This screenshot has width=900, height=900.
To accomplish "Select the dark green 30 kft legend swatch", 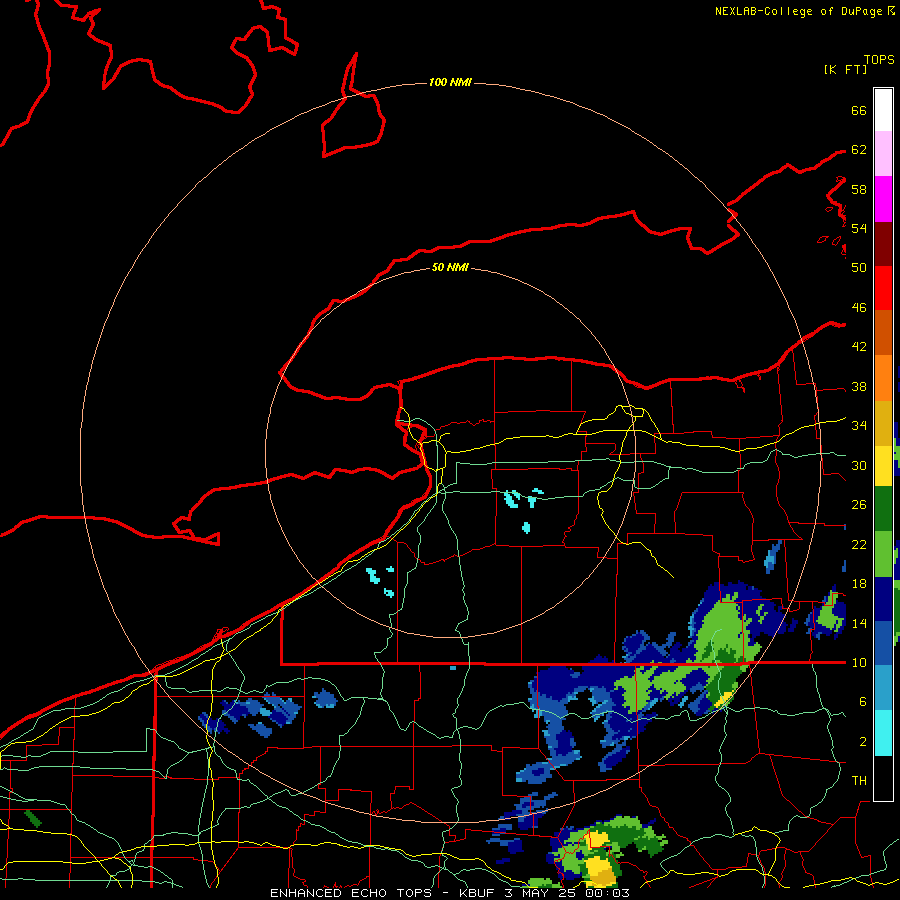I will pyautogui.click(x=883, y=509).
